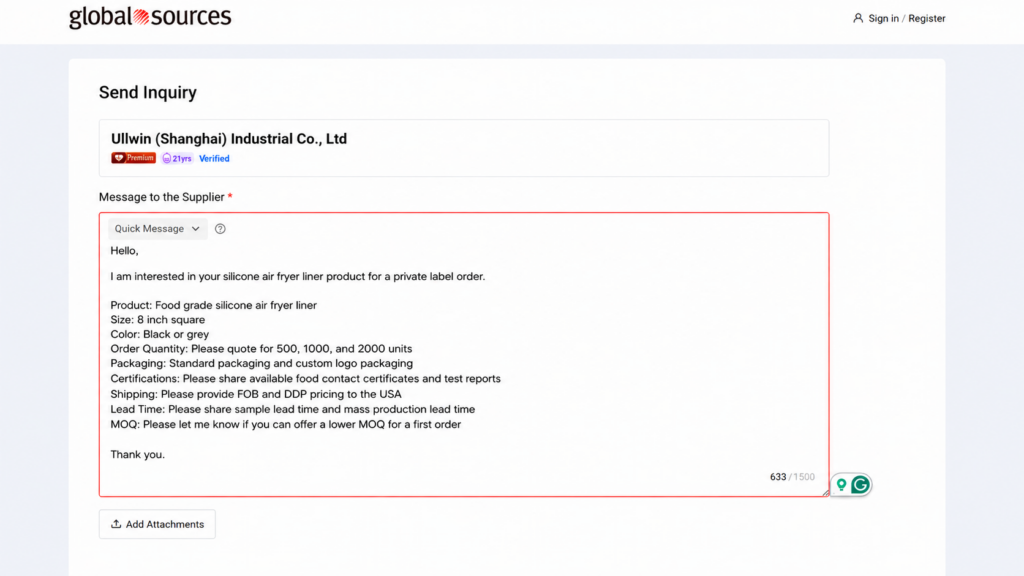Image resolution: width=1024 pixels, height=576 pixels.
Task: Click the "Size: 8 inch square" line
Action: [x=157, y=319]
